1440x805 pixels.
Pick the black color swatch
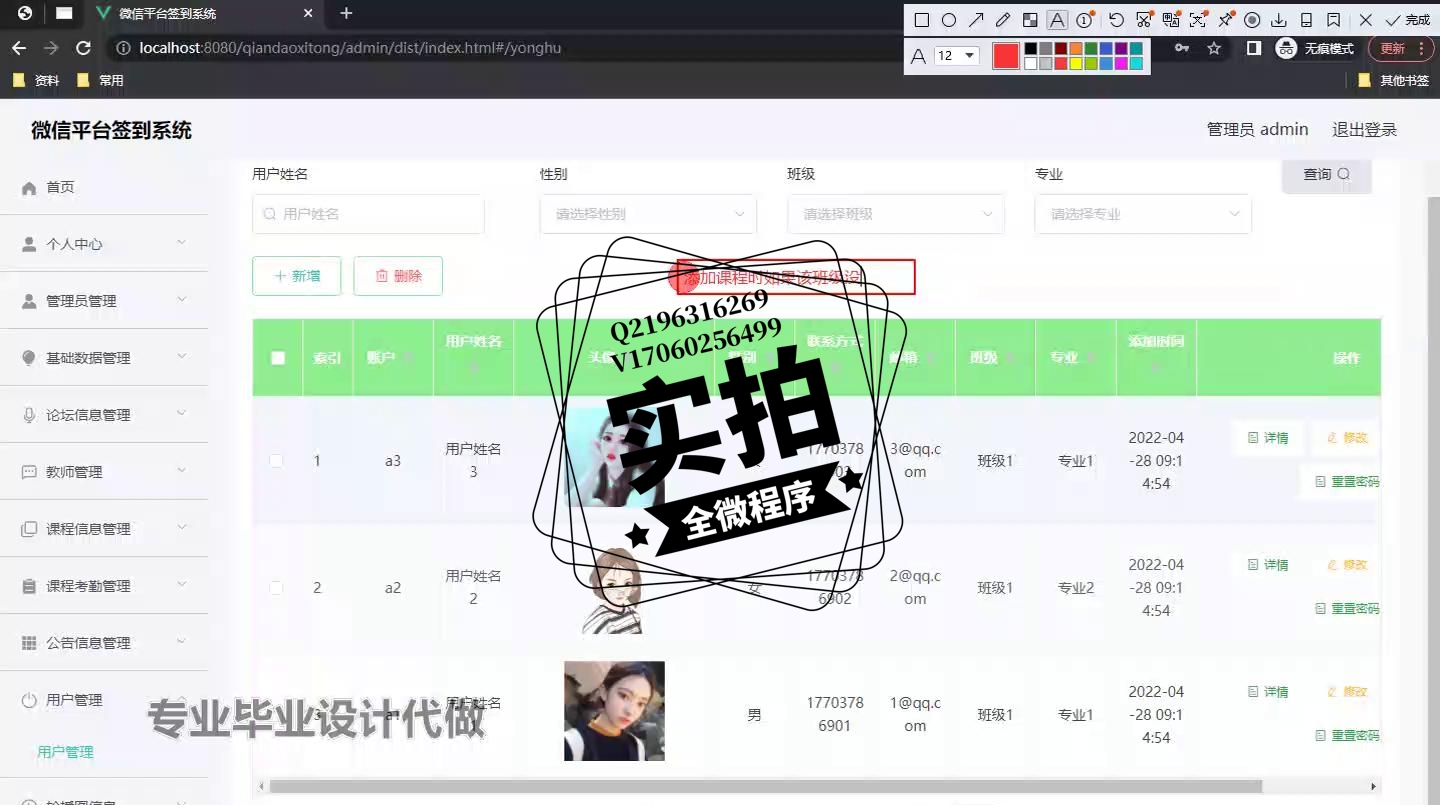1031,48
